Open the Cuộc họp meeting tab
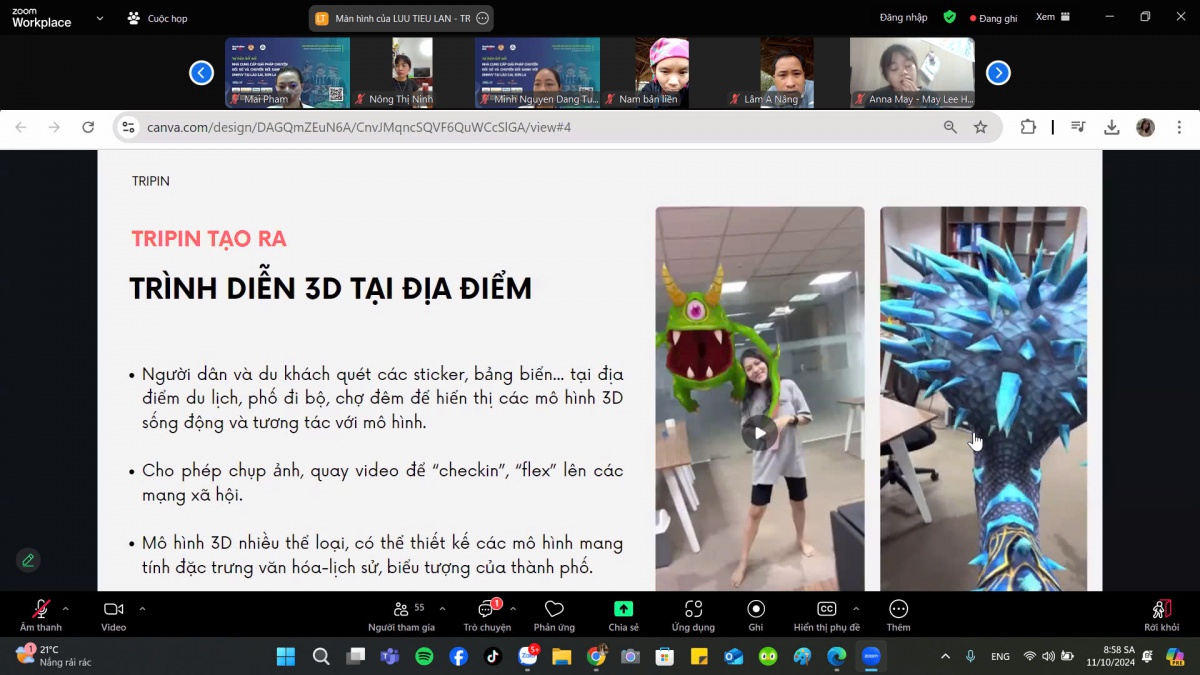 pos(158,18)
